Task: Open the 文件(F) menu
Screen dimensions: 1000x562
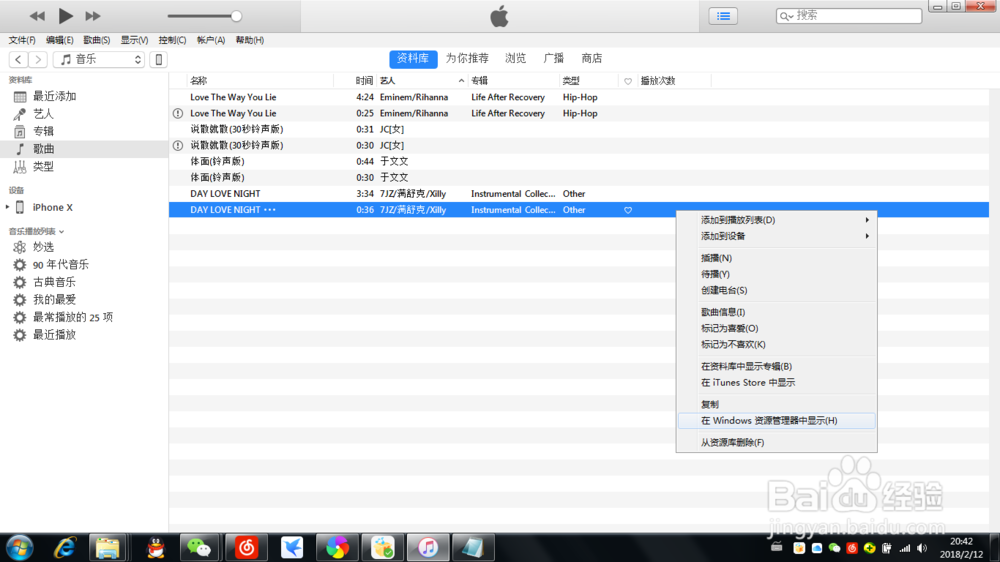Action: 22,40
